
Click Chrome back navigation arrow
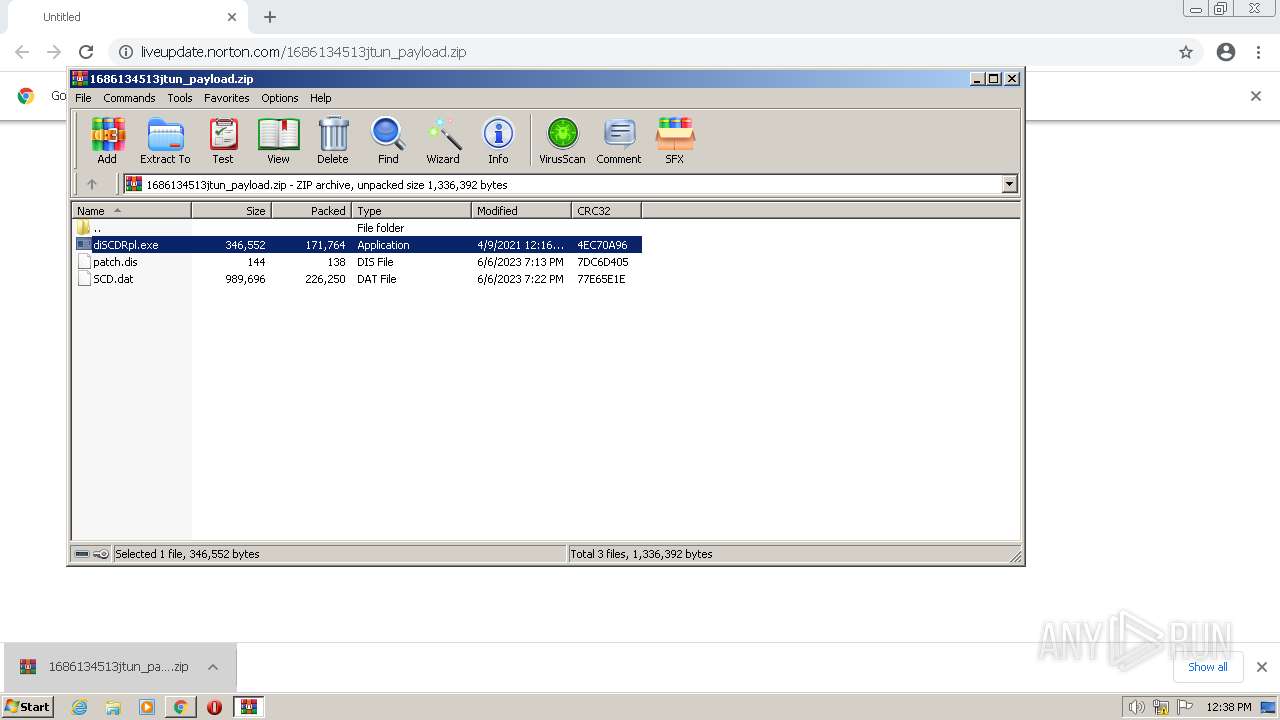22,52
